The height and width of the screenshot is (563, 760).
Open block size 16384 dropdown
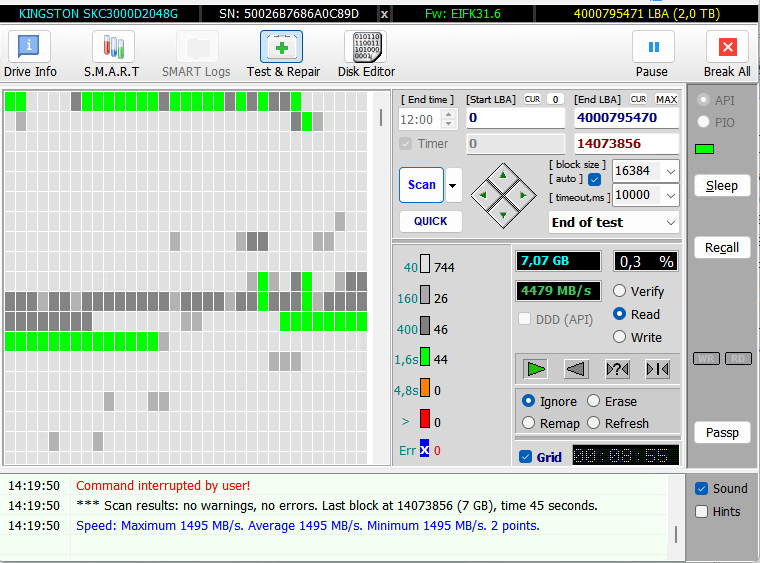click(x=671, y=171)
